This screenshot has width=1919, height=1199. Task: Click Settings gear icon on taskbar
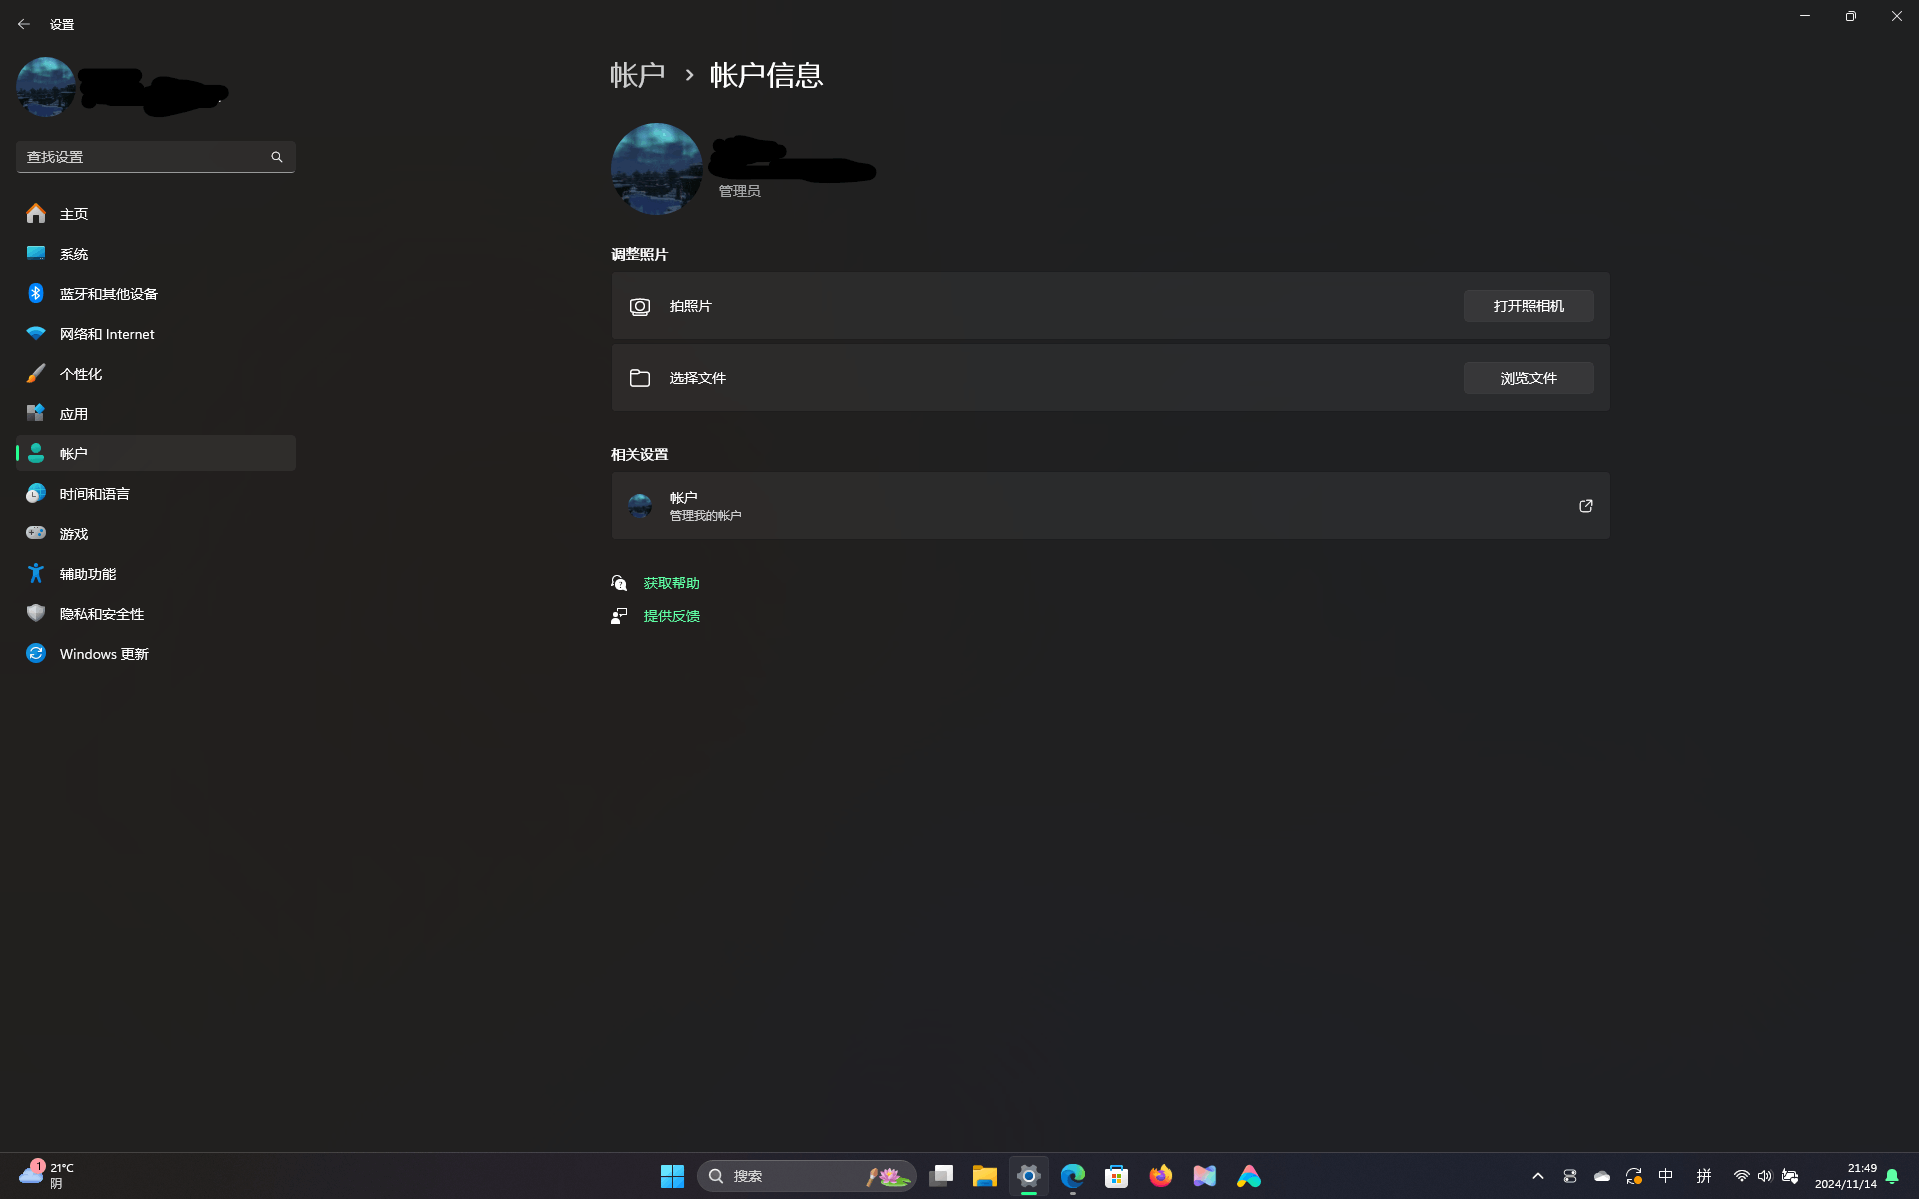[x=1029, y=1176]
